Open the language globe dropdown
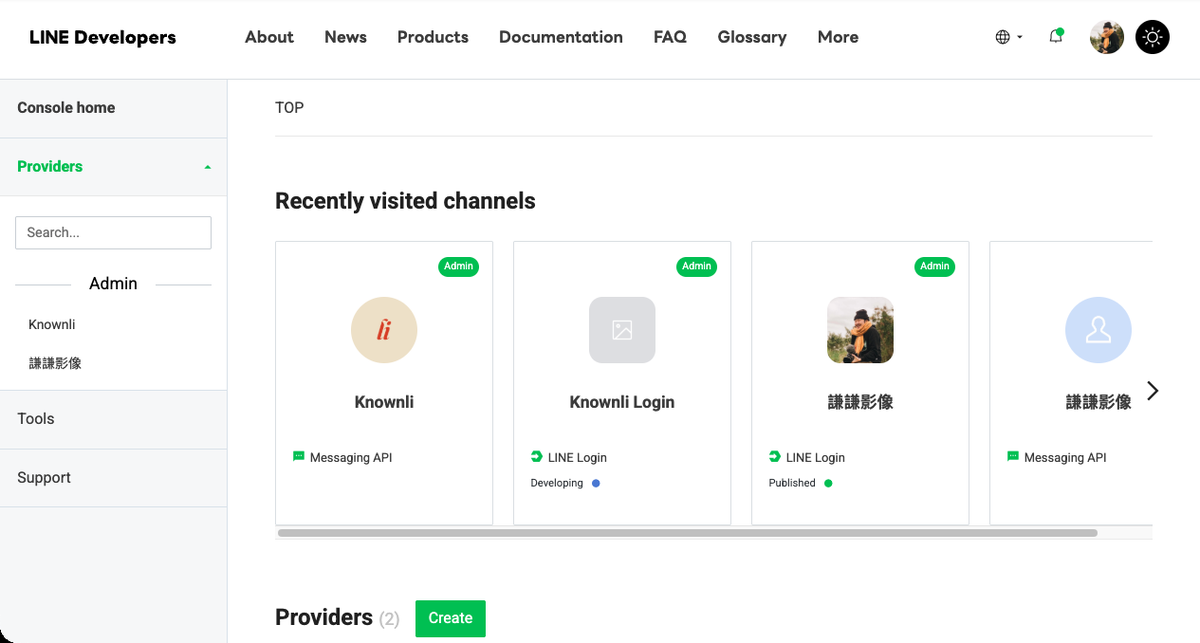This screenshot has height=643, width=1200. click(1009, 37)
